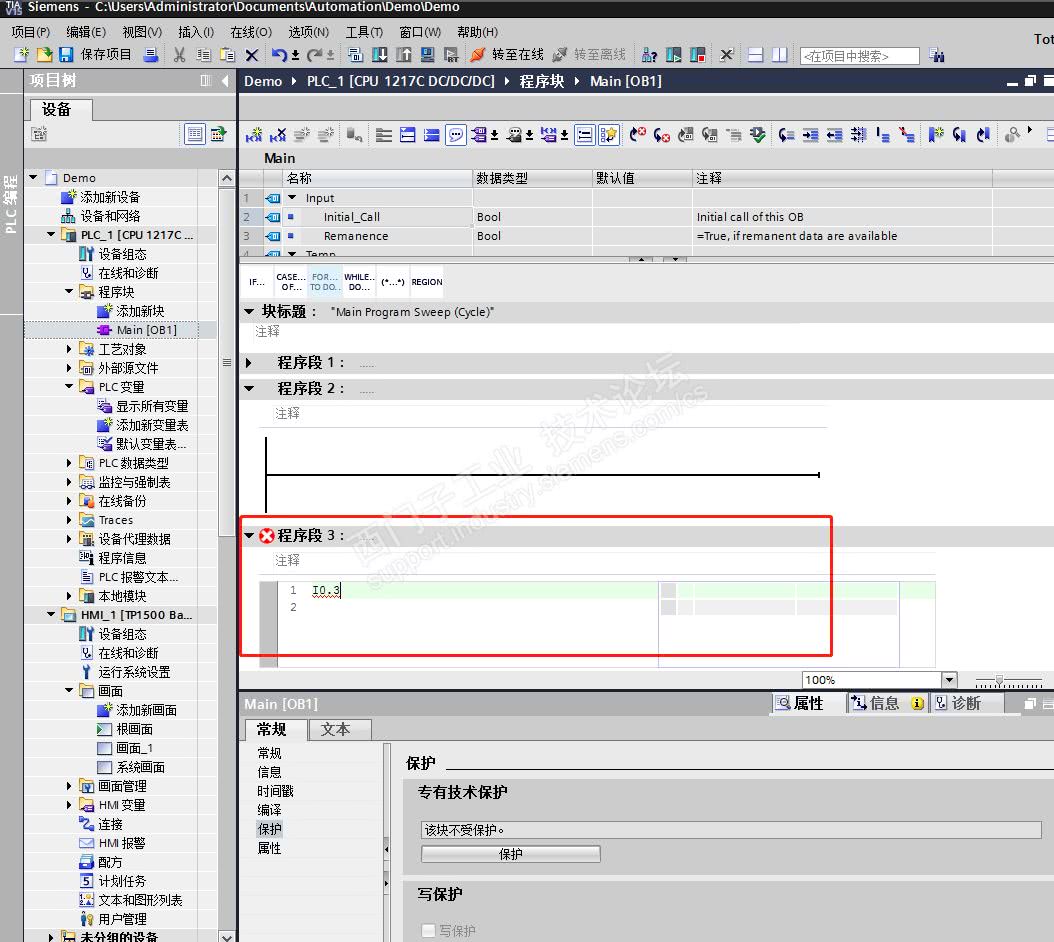Insert IF statement from instruction bar
The width and height of the screenshot is (1054, 942).
point(257,282)
